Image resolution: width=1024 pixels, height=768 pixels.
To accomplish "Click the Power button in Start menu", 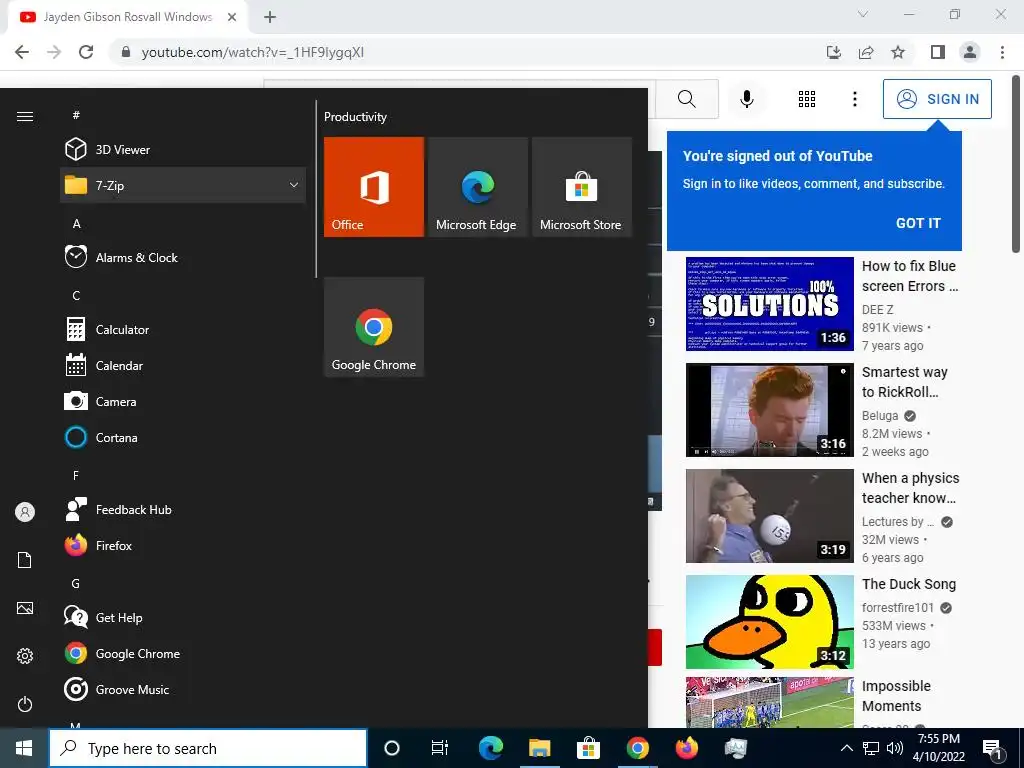I will coord(25,704).
